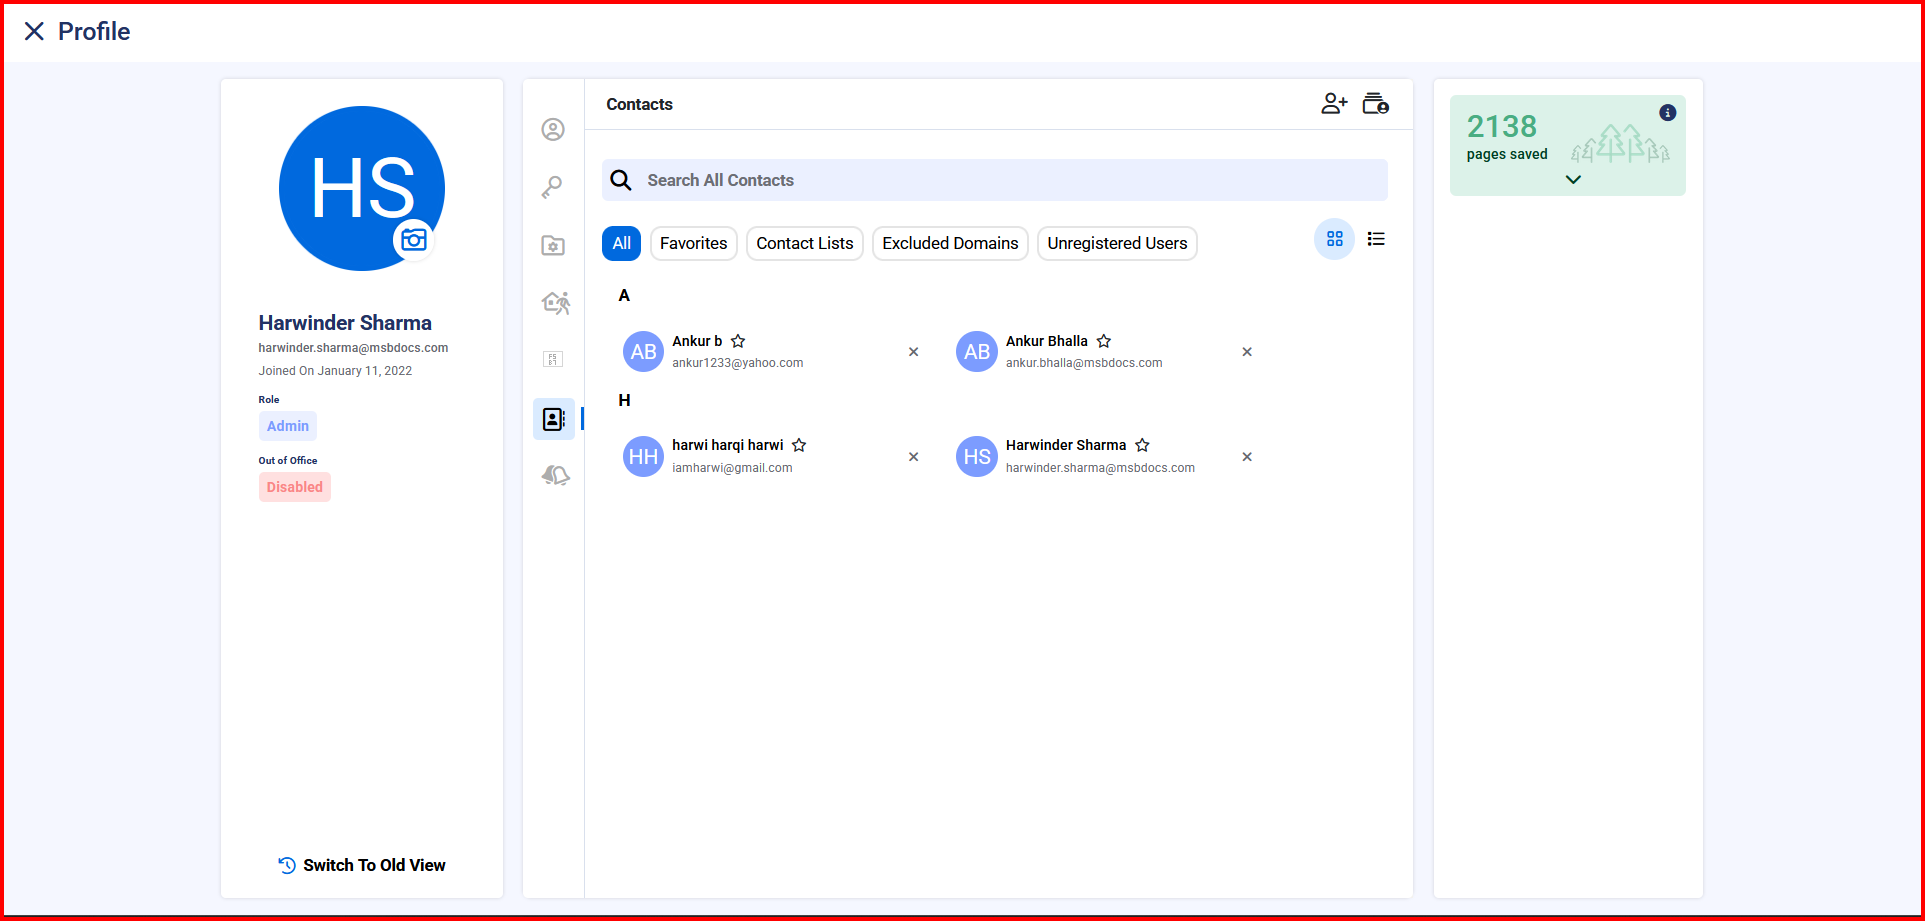This screenshot has width=1925, height=921.
Task: Mark Ankur b as favorite
Action: click(x=738, y=341)
